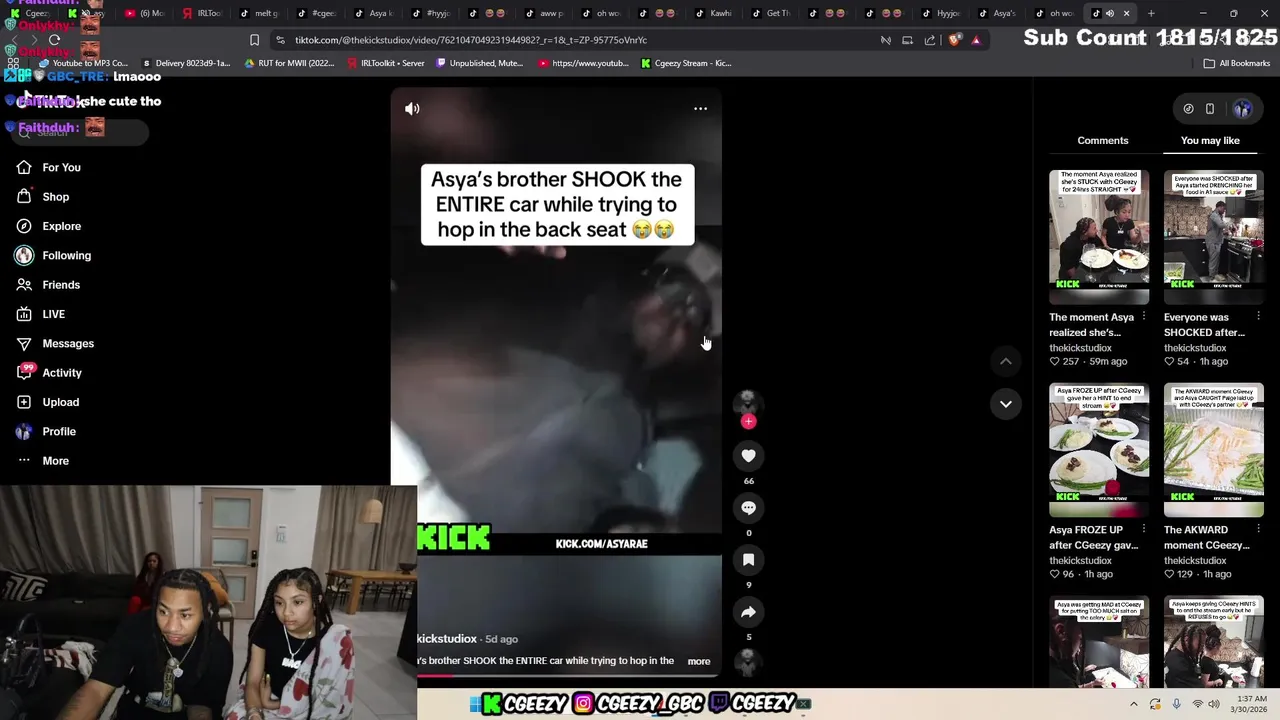Open options for 'The AWKWARD moment' card
The width and height of the screenshot is (1280, 720).
1258,529
